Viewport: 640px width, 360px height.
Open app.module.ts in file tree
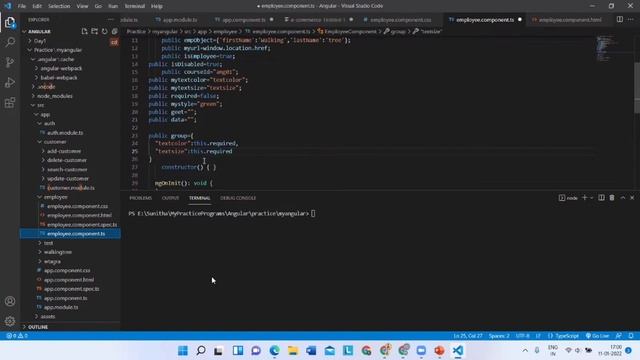[x=61, y=307]
